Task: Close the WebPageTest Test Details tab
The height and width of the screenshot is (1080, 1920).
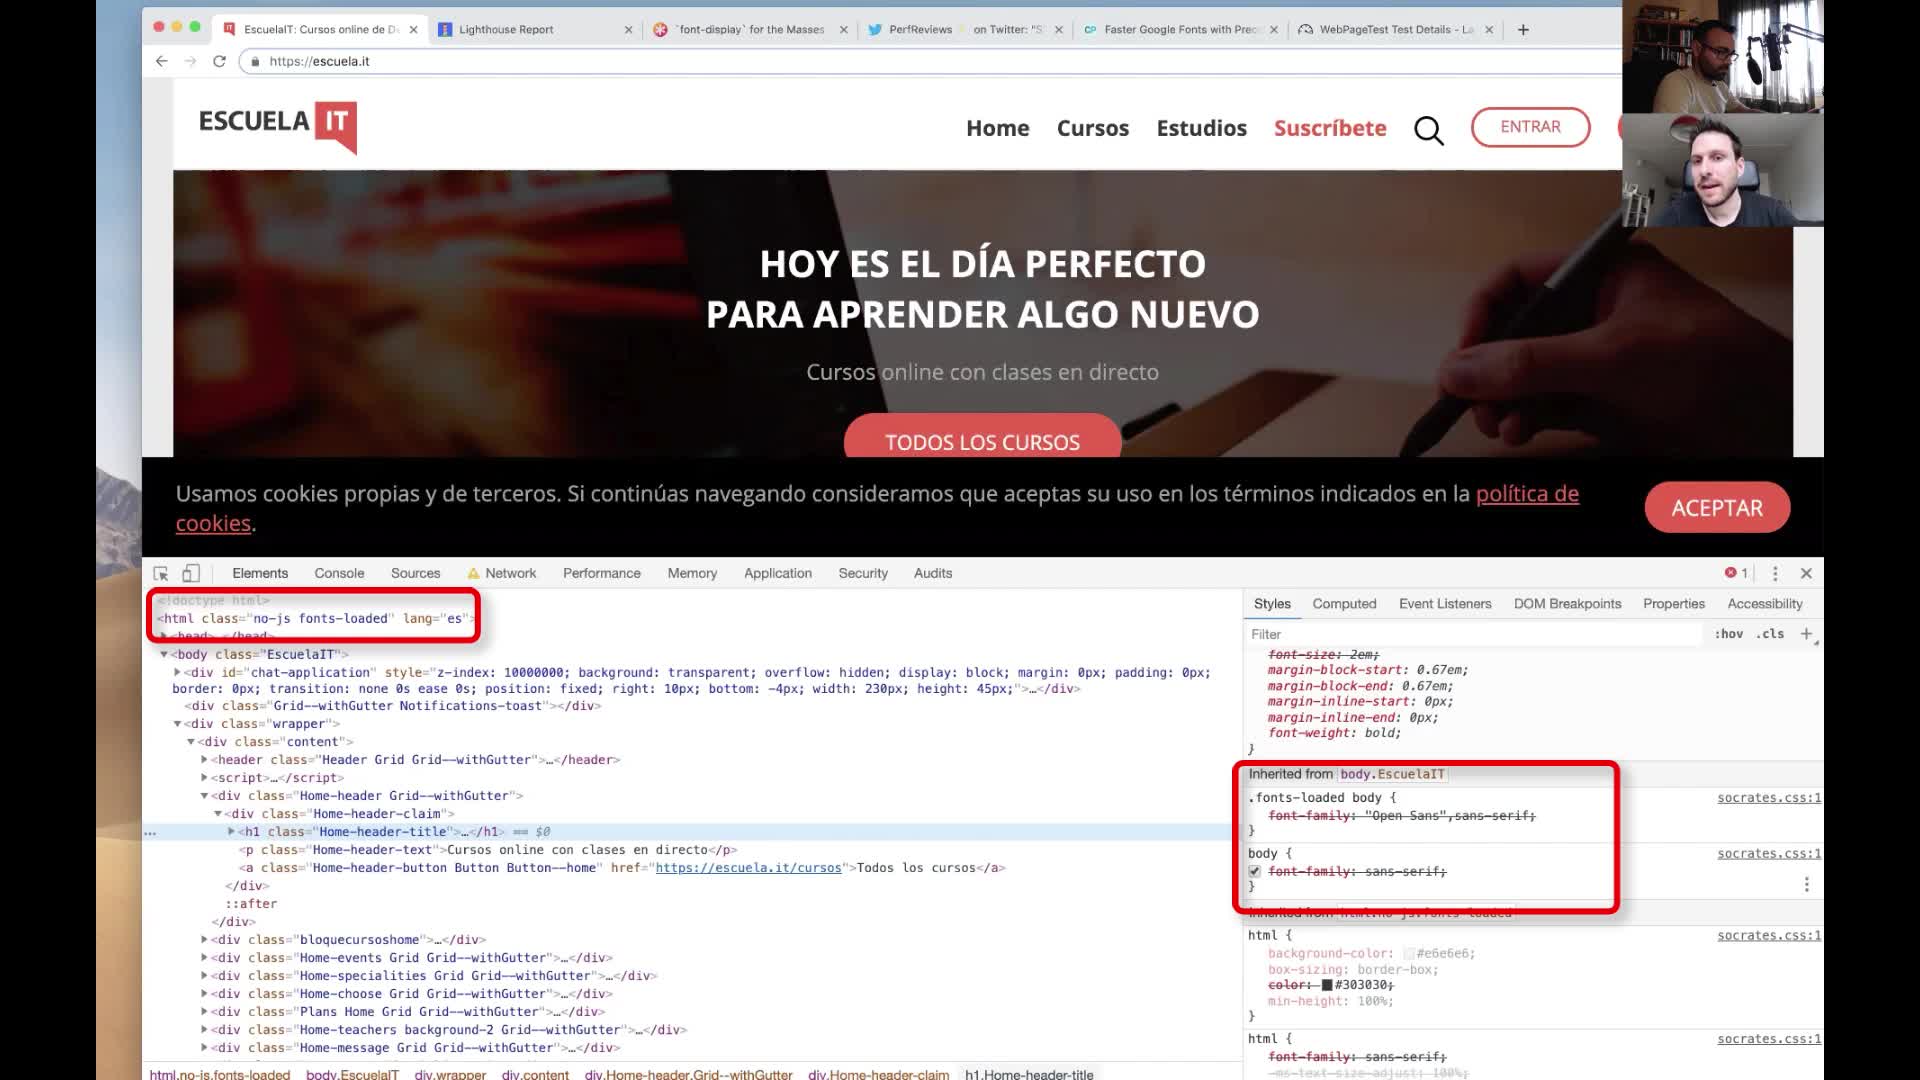Action: [1489, 30]
